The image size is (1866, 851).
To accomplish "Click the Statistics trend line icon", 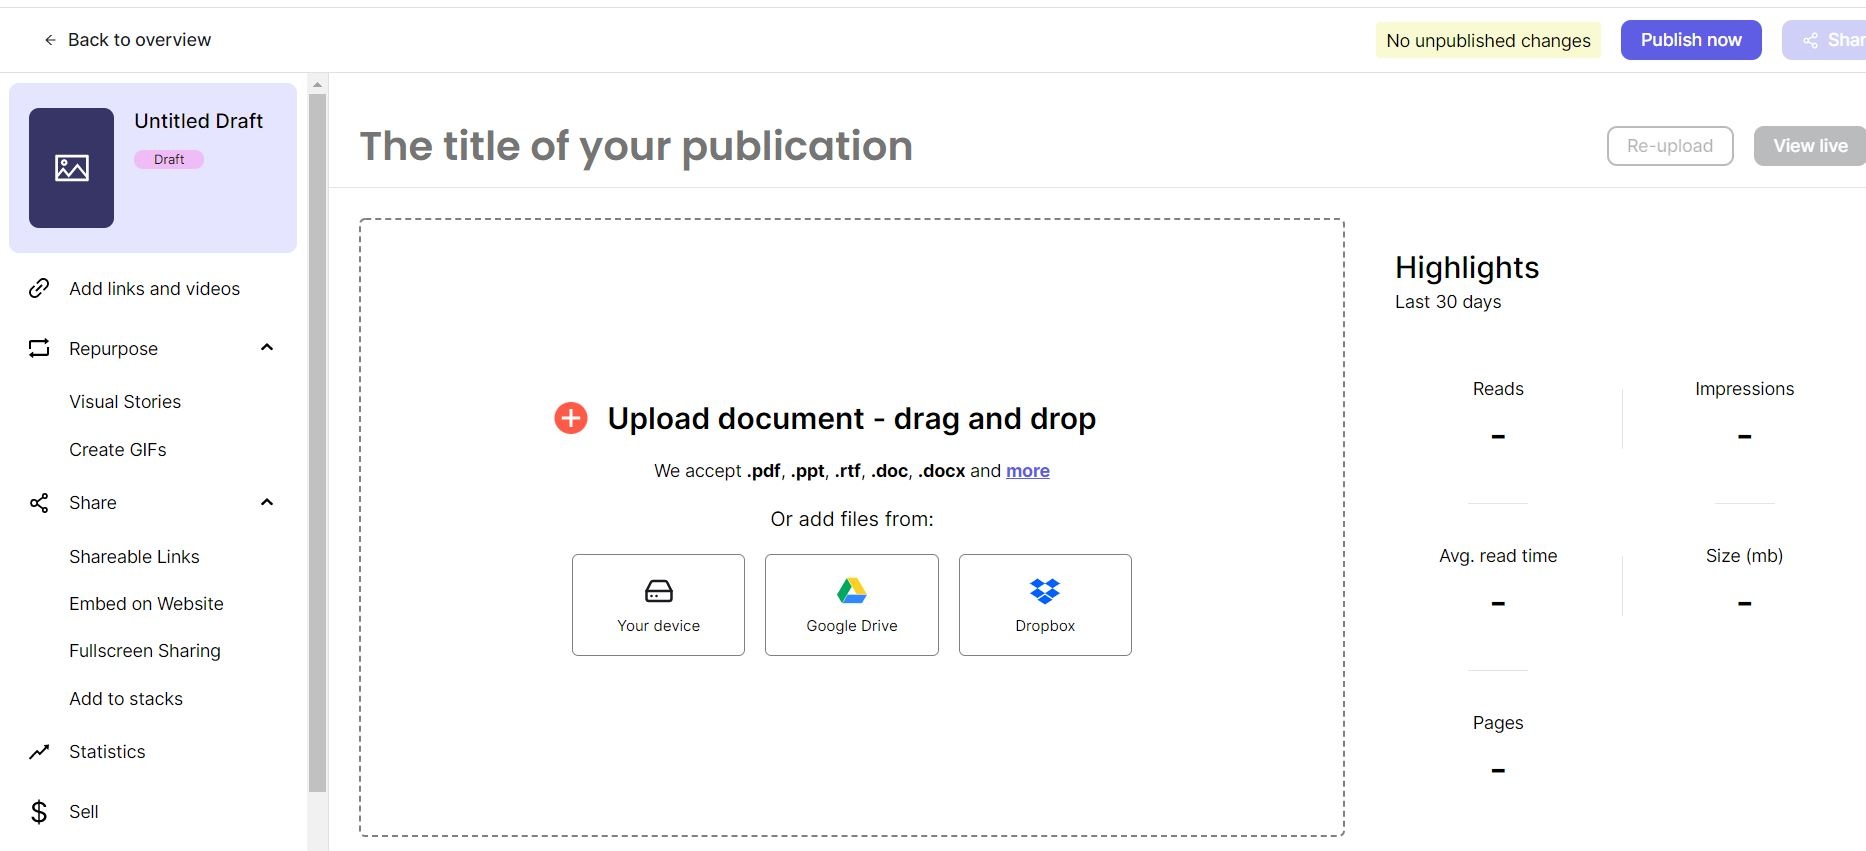I will click(x=39, y=752).
